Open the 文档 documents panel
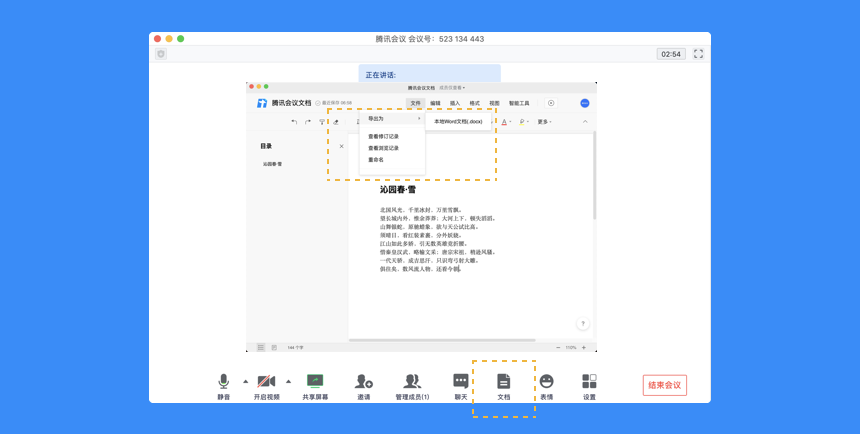 503,386
